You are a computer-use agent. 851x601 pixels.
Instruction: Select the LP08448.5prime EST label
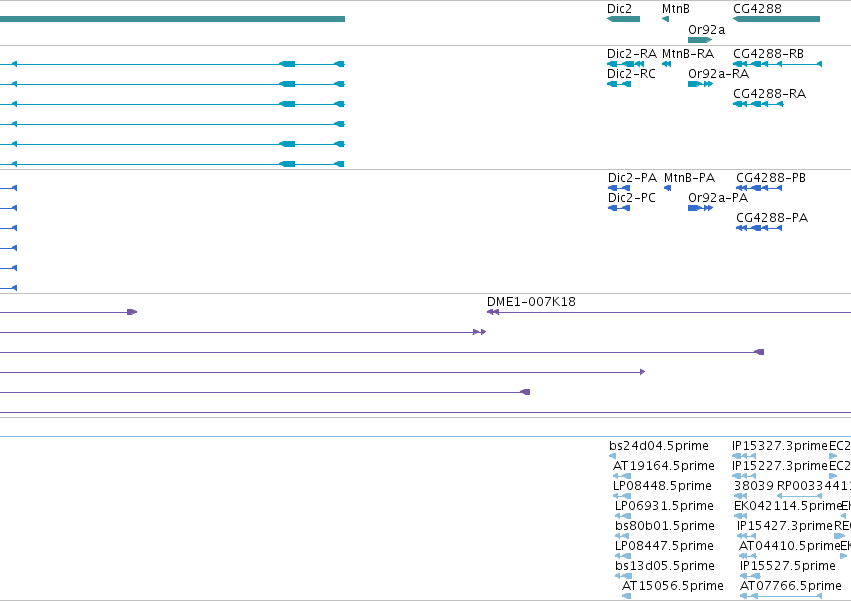point(662,486)
